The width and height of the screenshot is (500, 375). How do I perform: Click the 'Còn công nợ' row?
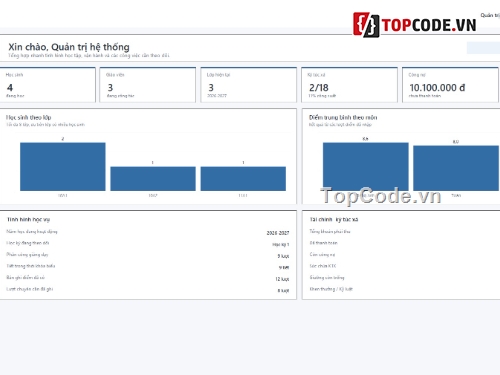[322, 255]
